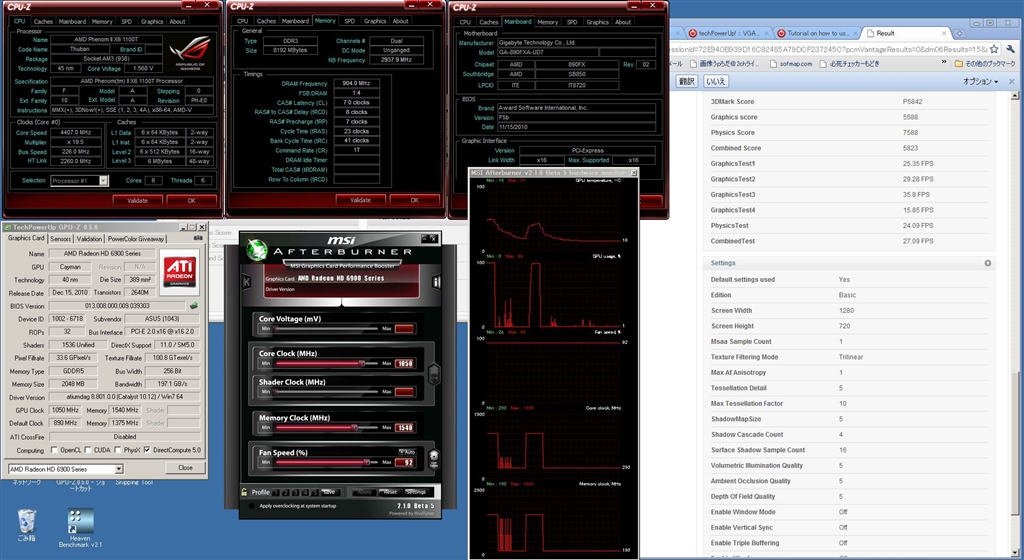The height and width of the screenshot is (560, 1024).
Task: Click the Afterburner profile lock icon
Action: click(243, 492)
